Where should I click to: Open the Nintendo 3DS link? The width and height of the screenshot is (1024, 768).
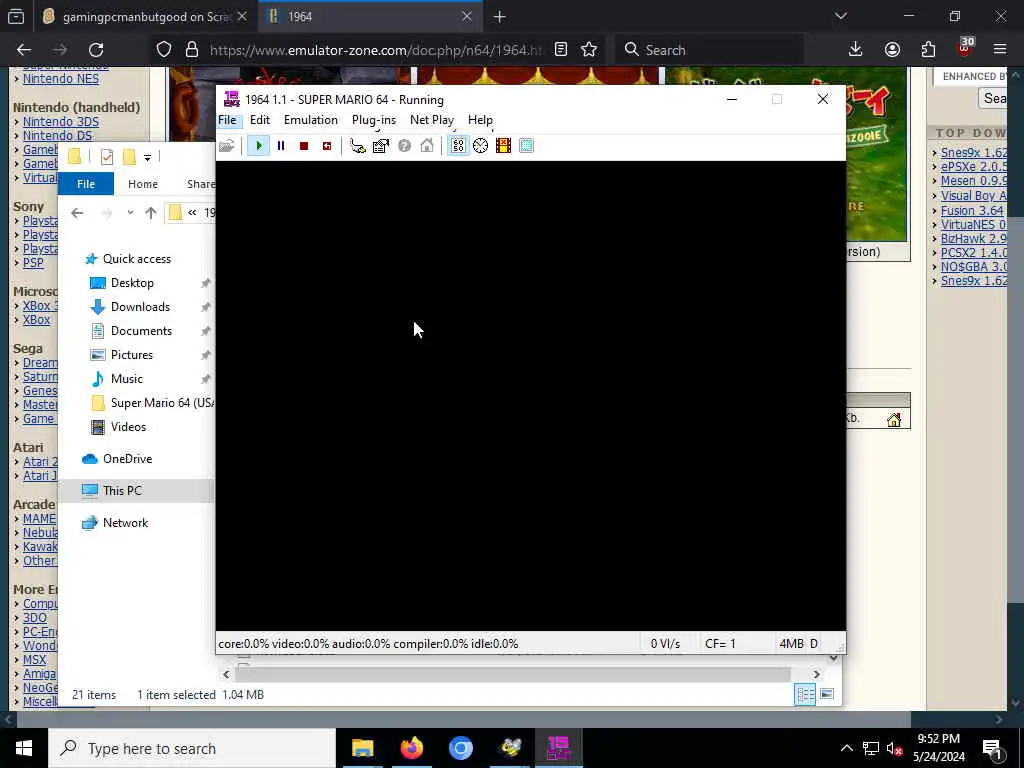61,122
